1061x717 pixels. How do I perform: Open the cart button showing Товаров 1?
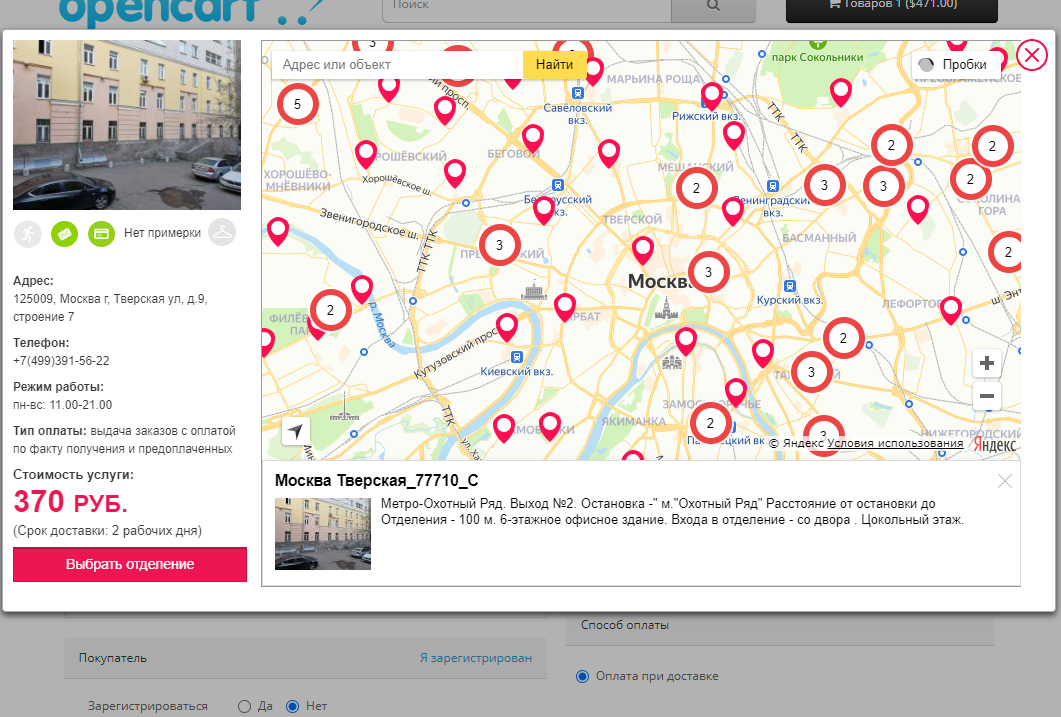[x=891, y=8]
